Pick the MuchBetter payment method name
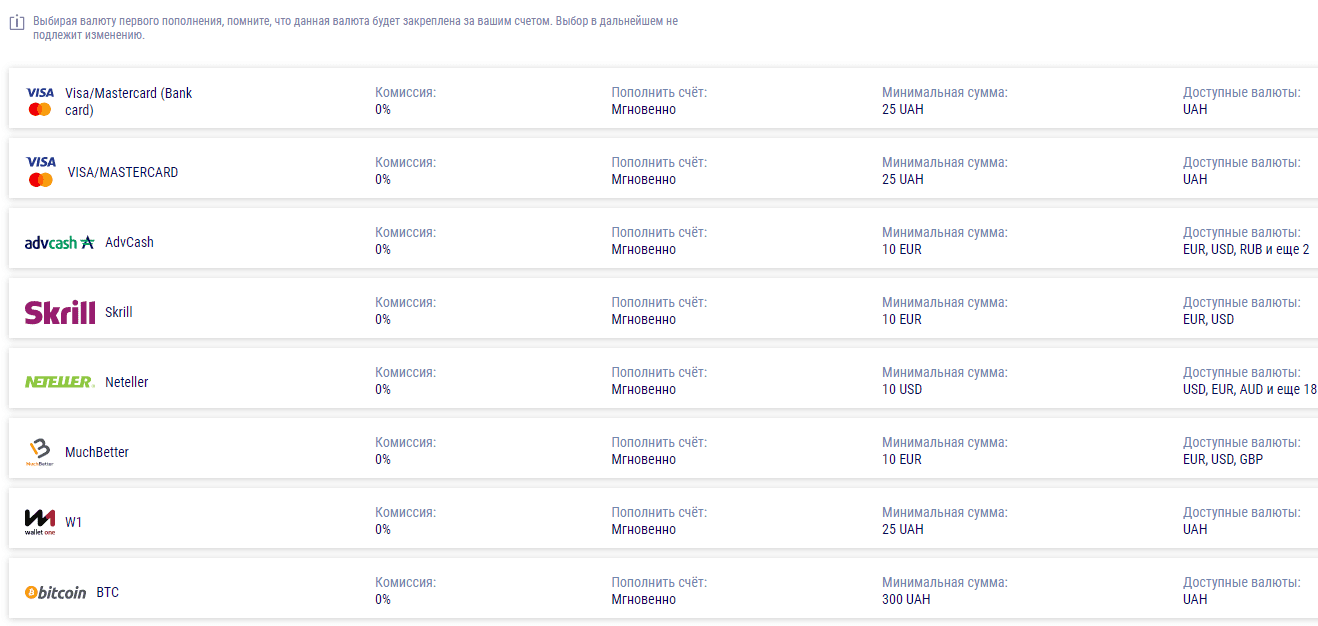The image size is (1318, 626). click(97, 452)
